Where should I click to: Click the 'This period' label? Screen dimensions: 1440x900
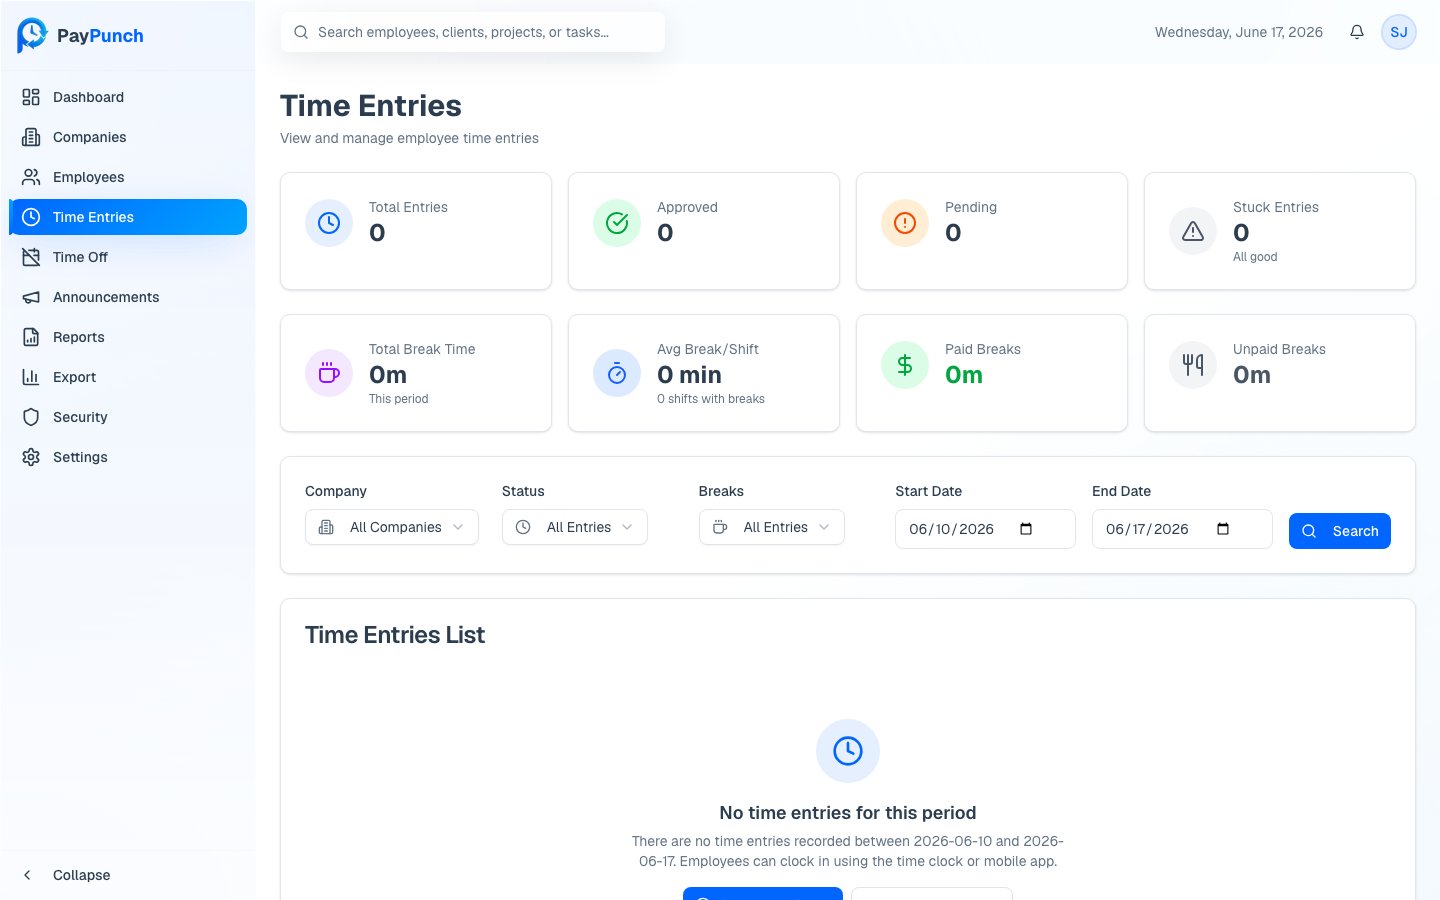pyautogui.click(x=399, y=399)
